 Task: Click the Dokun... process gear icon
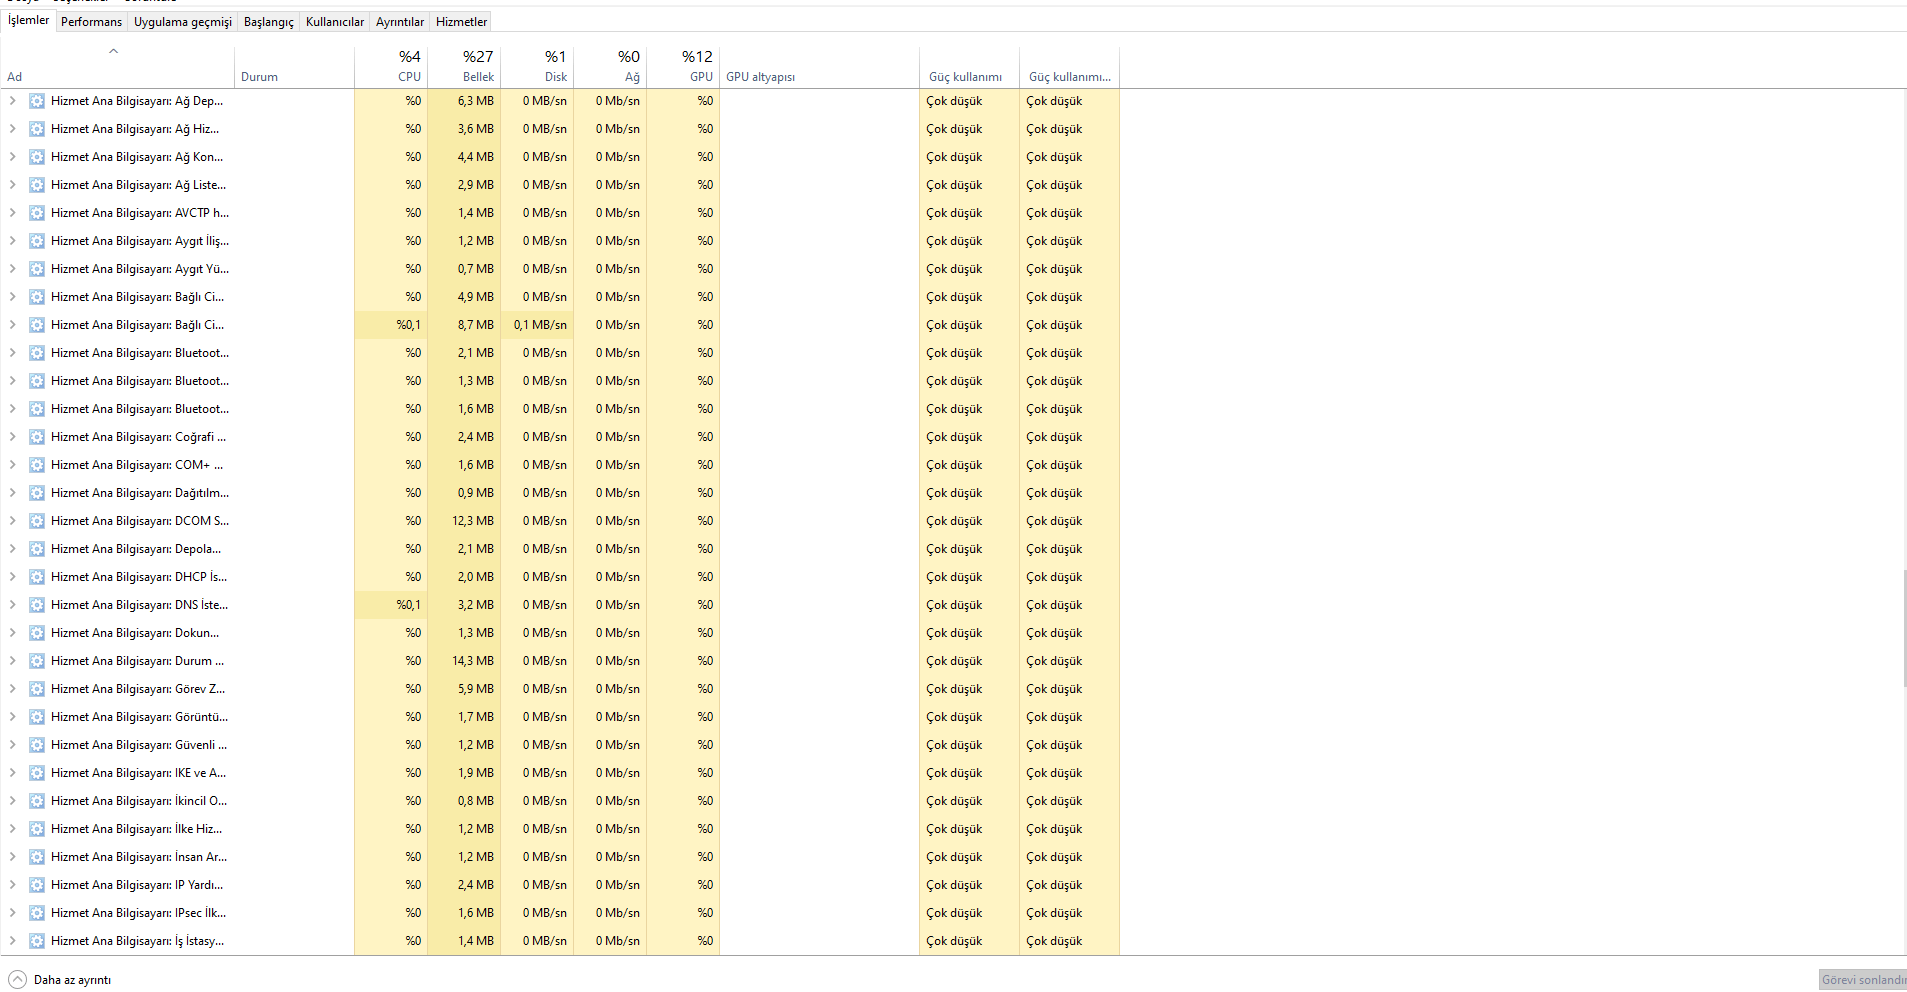pyautogui.click(x=37, y=633)
